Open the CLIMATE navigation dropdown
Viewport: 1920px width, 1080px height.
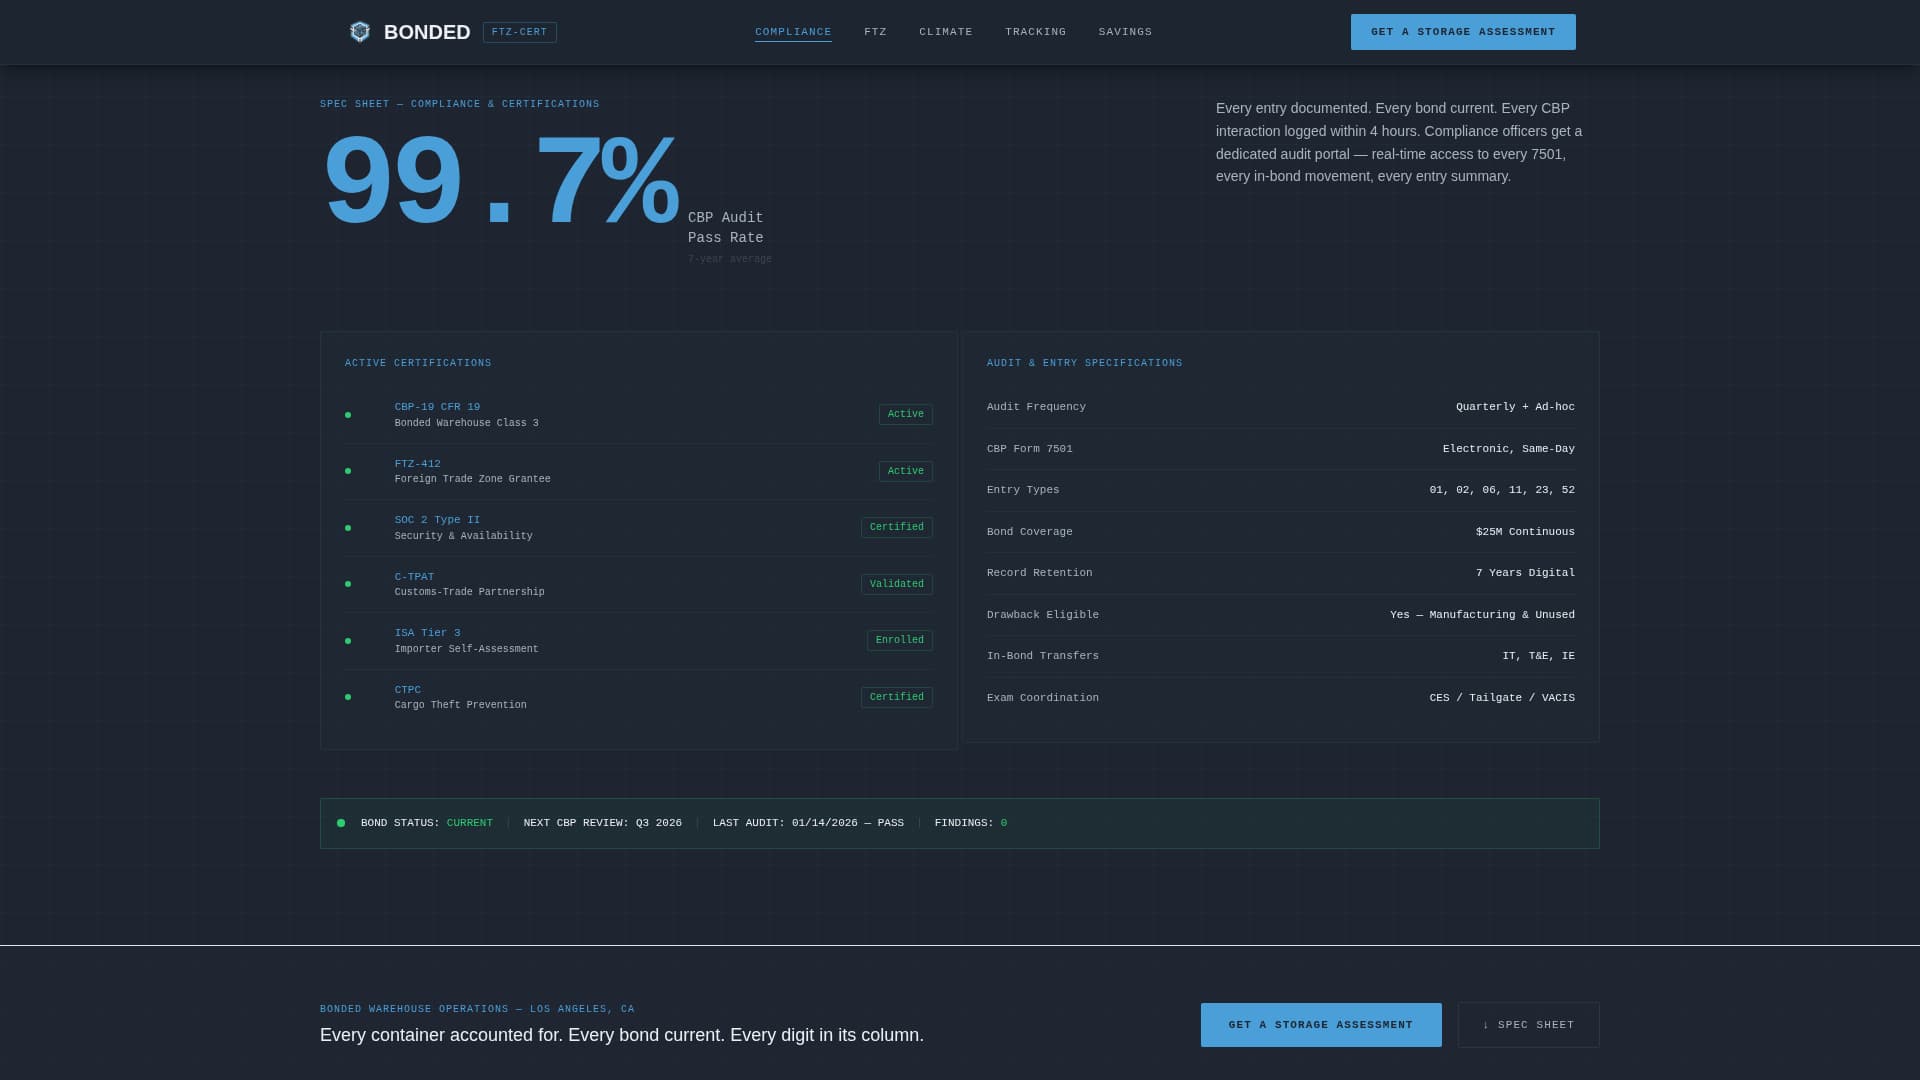click(x=944, y=31)
